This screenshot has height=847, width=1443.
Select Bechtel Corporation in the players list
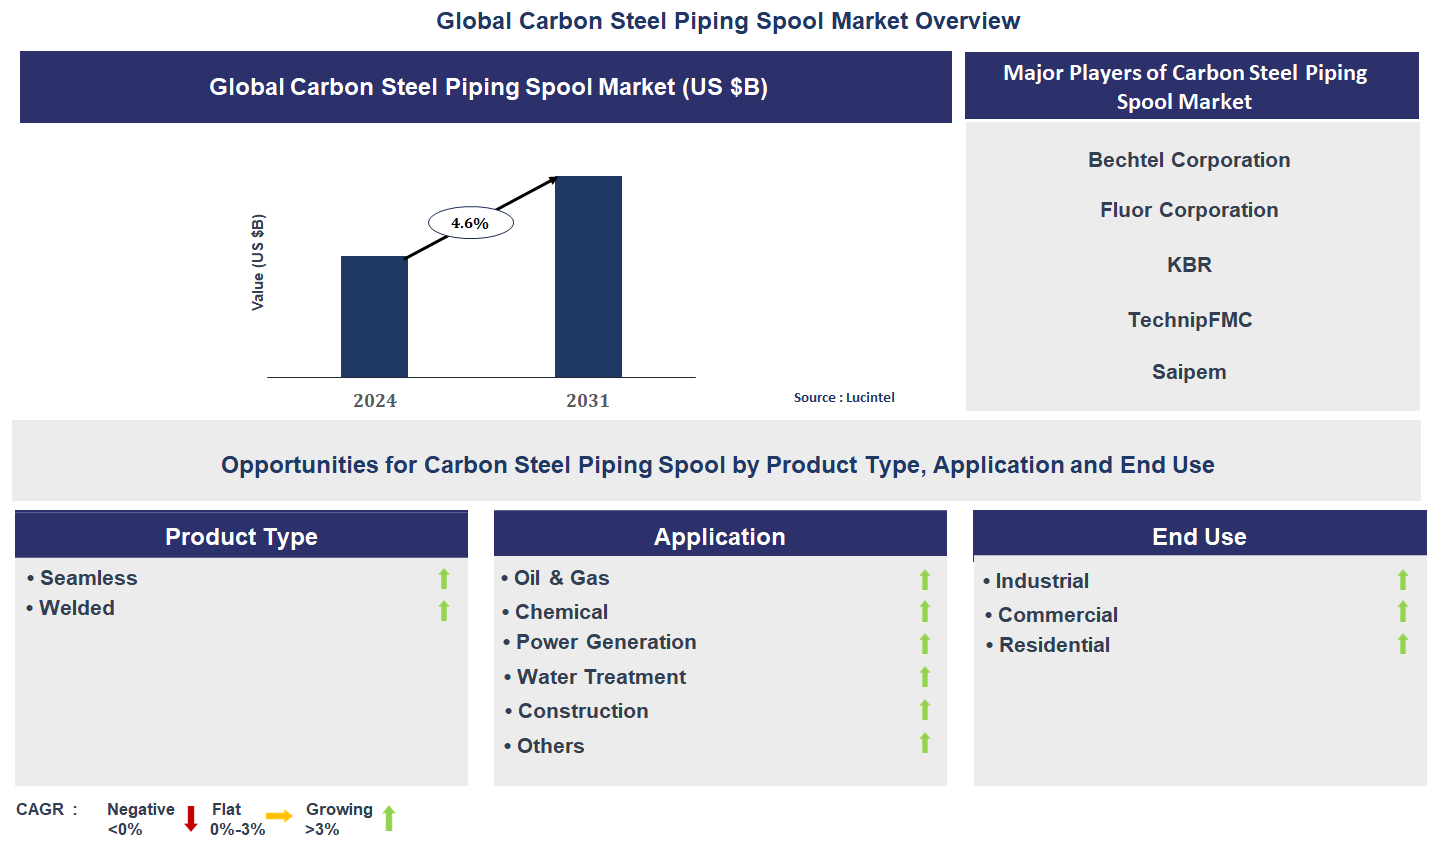click(x=1189, y=160)
